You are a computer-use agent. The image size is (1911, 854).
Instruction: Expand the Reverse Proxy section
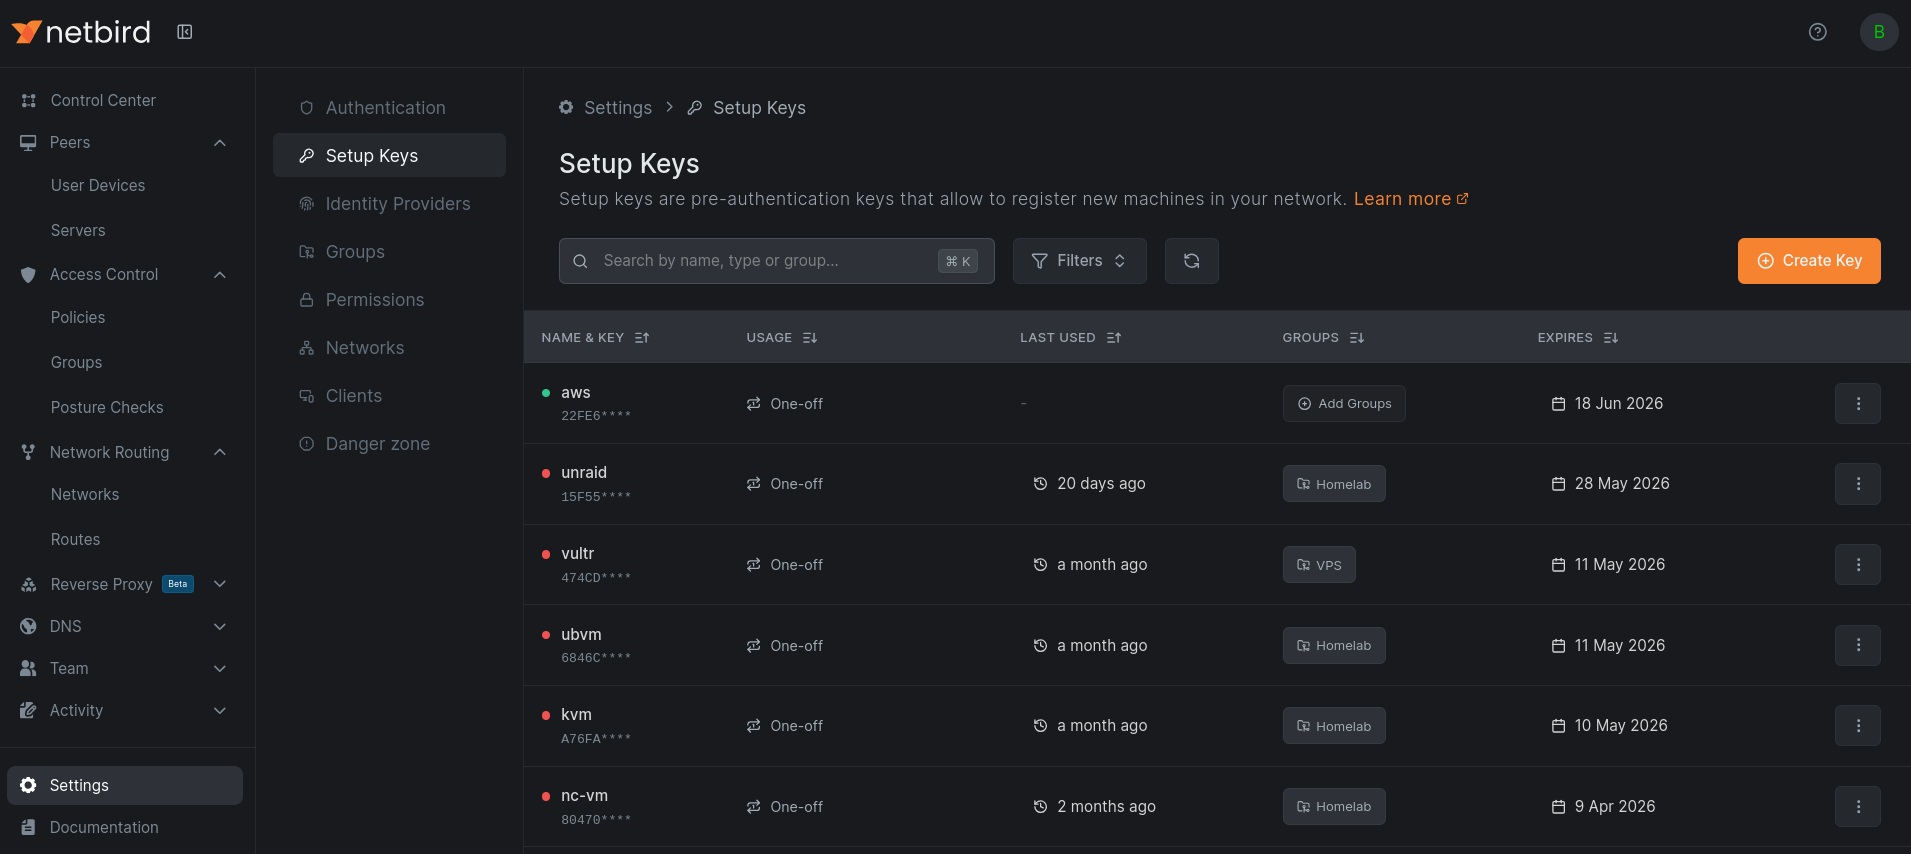(220, 584)
